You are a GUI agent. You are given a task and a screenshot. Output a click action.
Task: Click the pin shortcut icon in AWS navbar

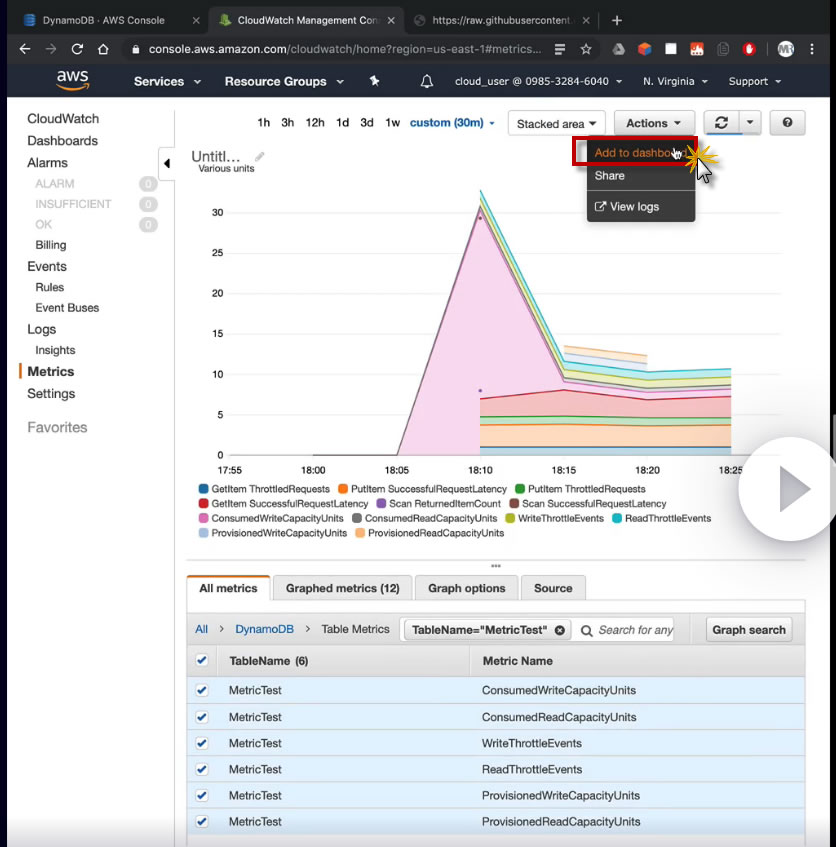tap(374, 81)
